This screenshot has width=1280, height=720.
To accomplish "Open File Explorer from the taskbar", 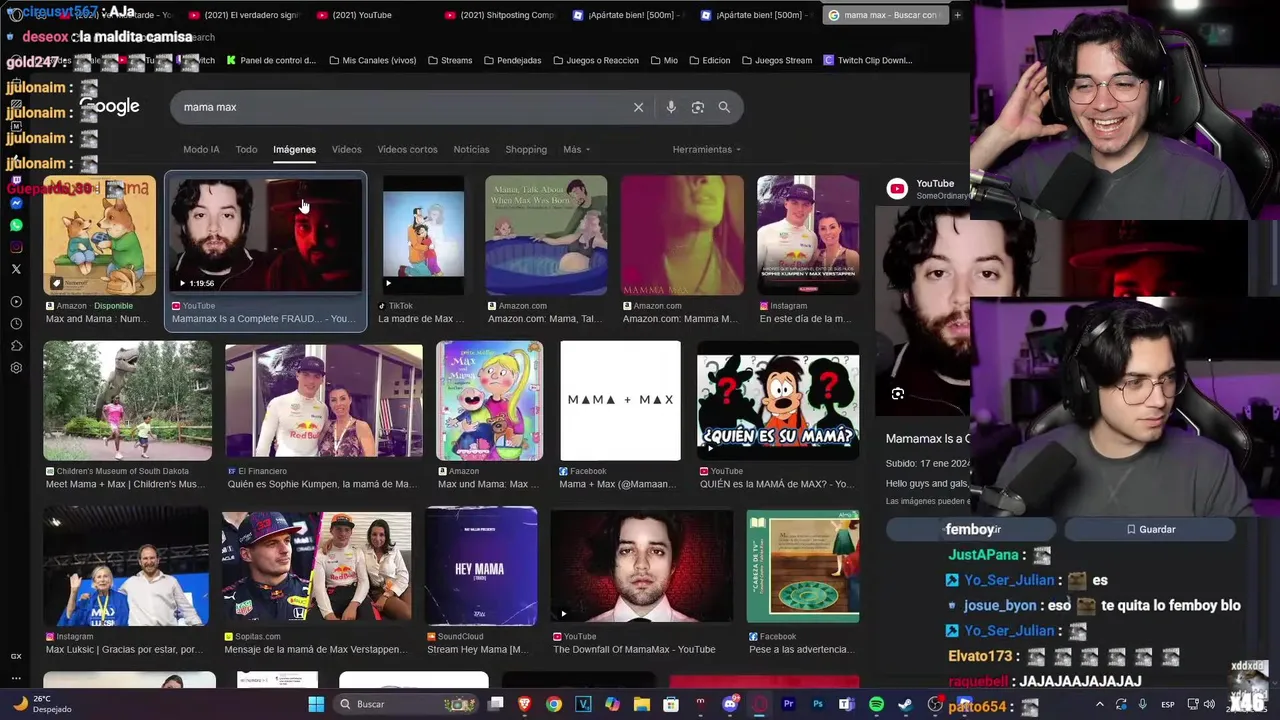I will pyautogui.click(x=642, y=704).
